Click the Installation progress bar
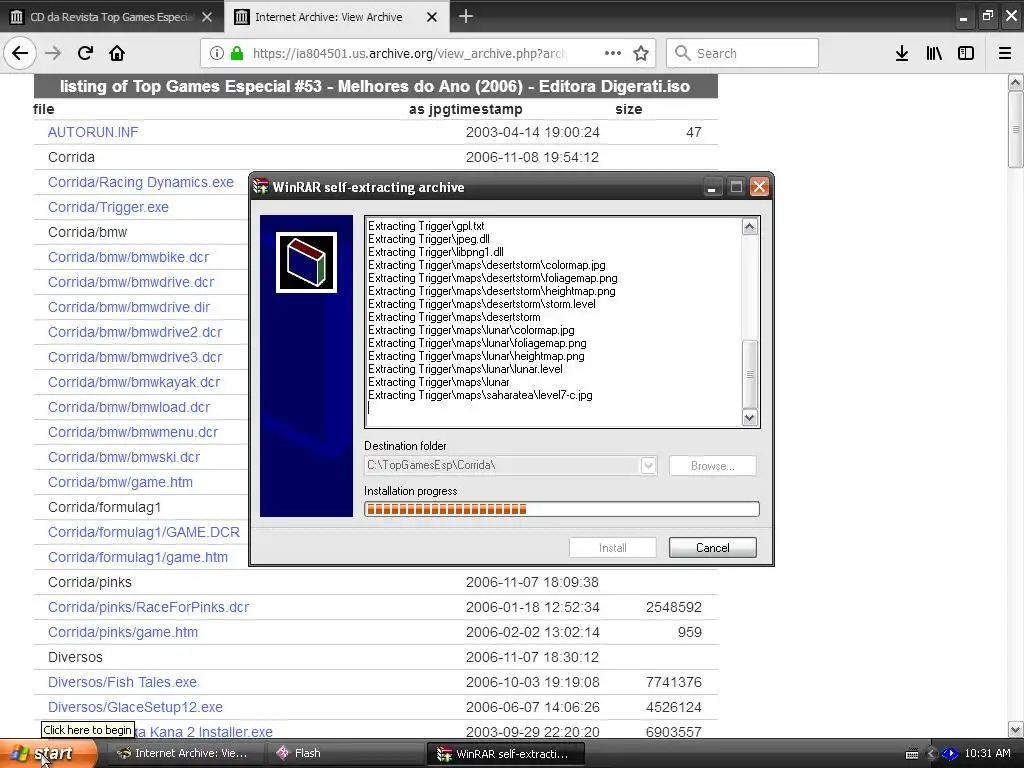 click(562, 509)
